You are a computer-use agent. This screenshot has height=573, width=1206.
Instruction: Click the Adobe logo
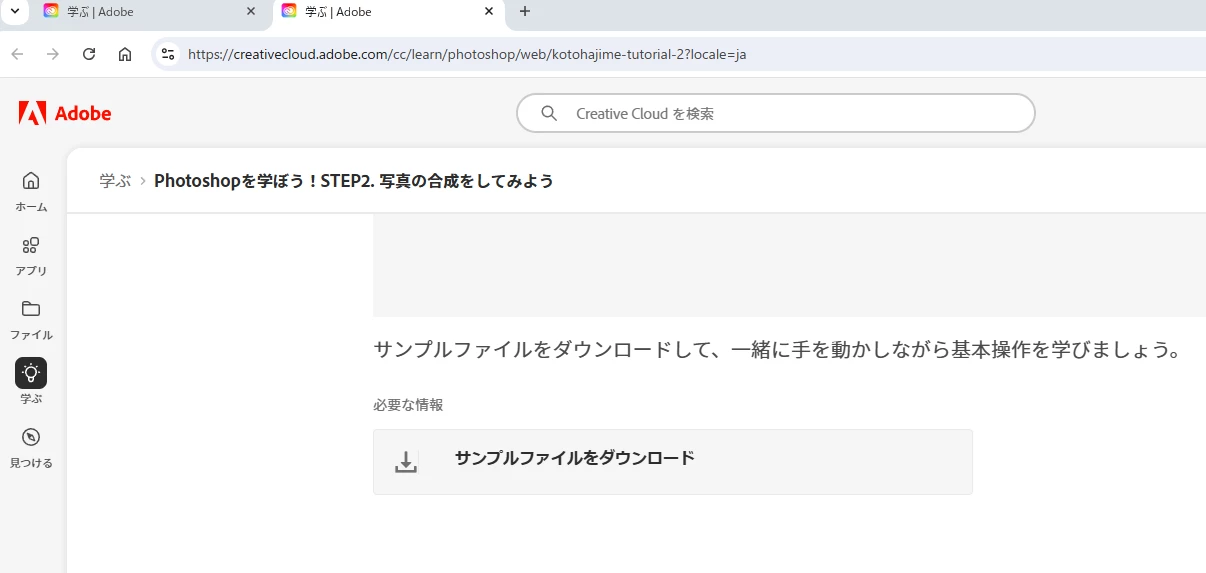click(65, 113)
